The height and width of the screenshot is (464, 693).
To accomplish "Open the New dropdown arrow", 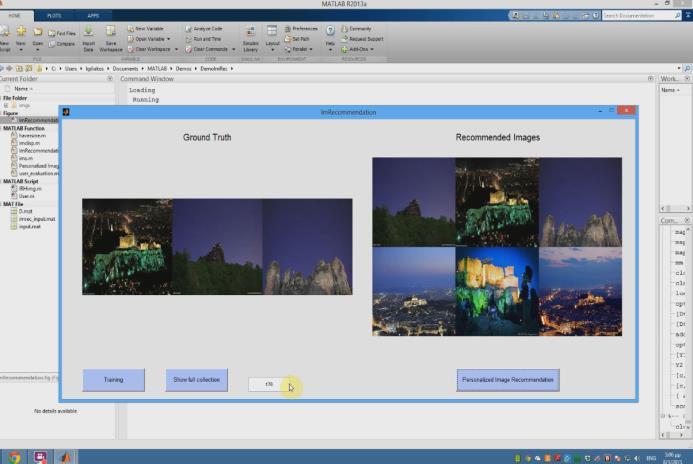I will point(21,50).
